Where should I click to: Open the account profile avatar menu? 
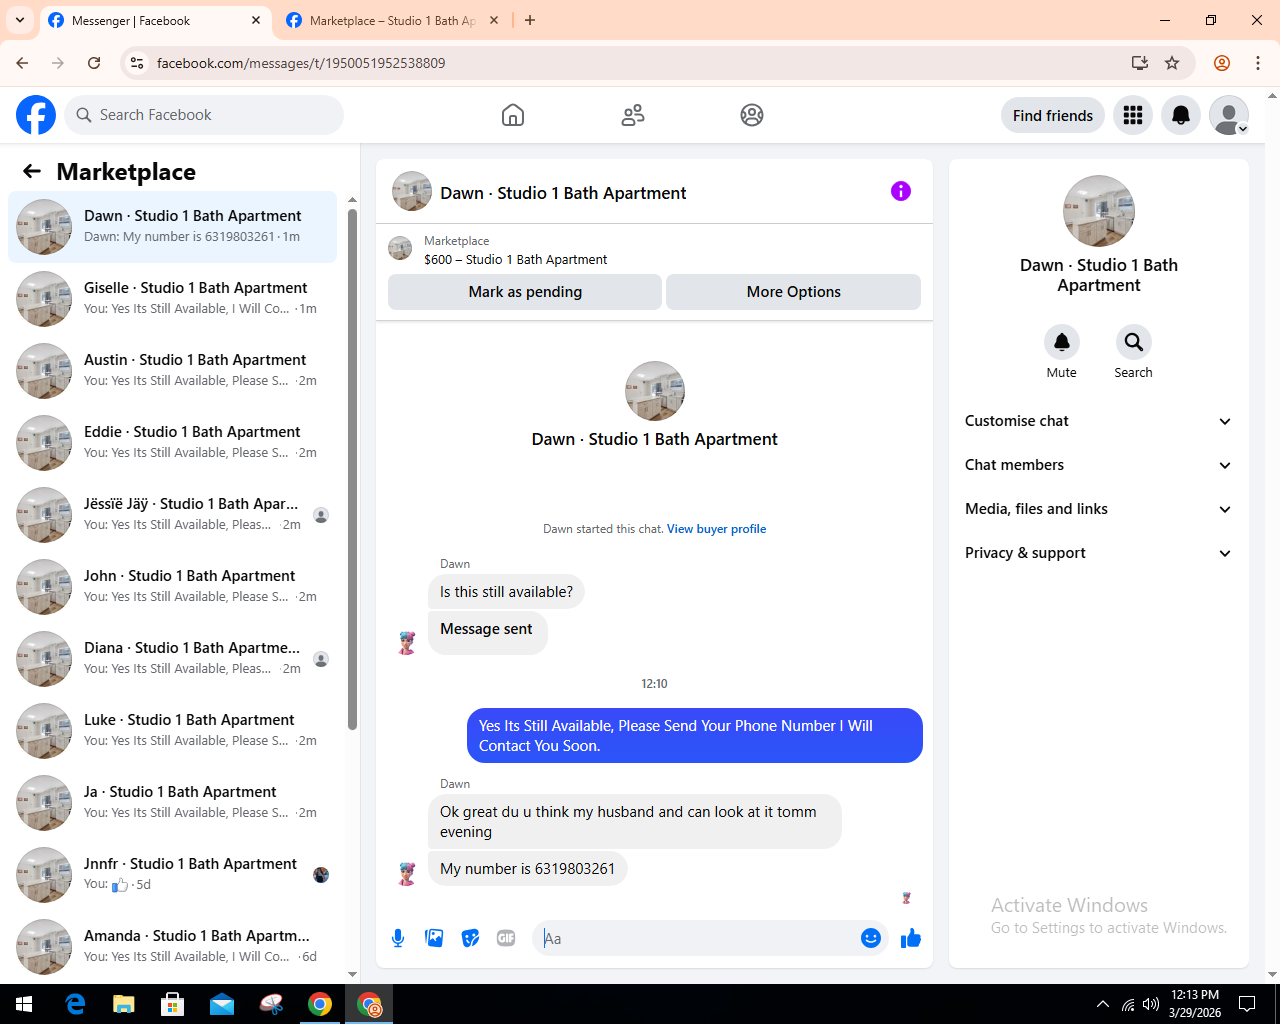[1229, 115]
